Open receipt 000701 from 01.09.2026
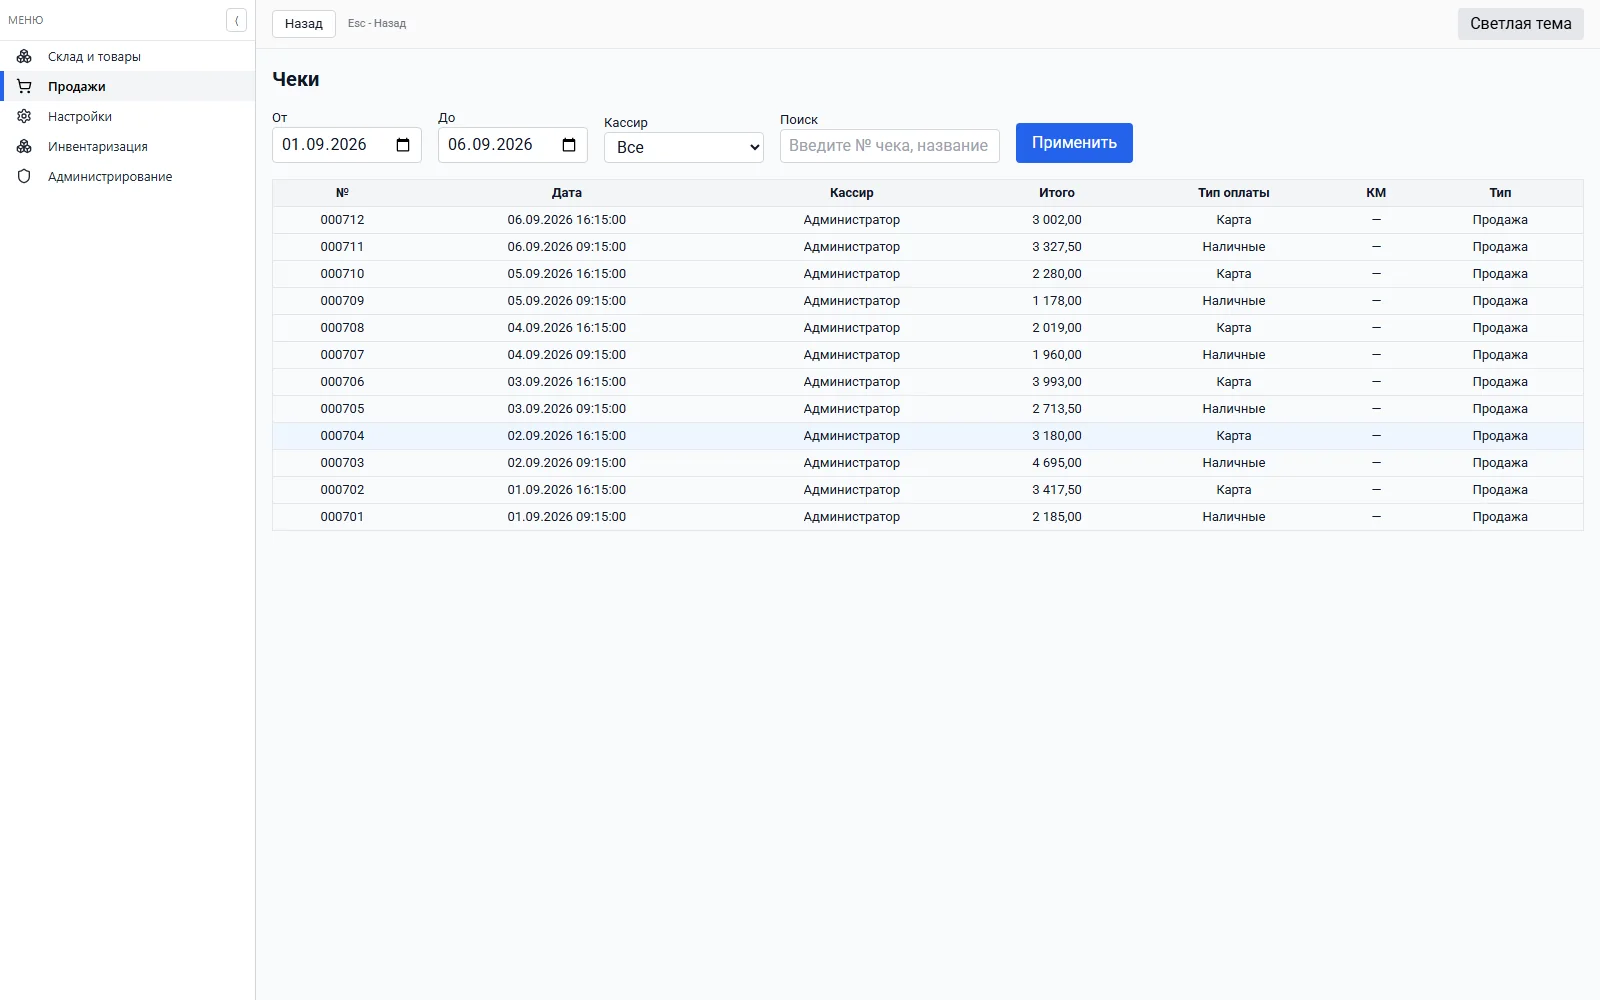This screenshot has height=1000, width=1600. pyautogui.click(x=928, y=517)
